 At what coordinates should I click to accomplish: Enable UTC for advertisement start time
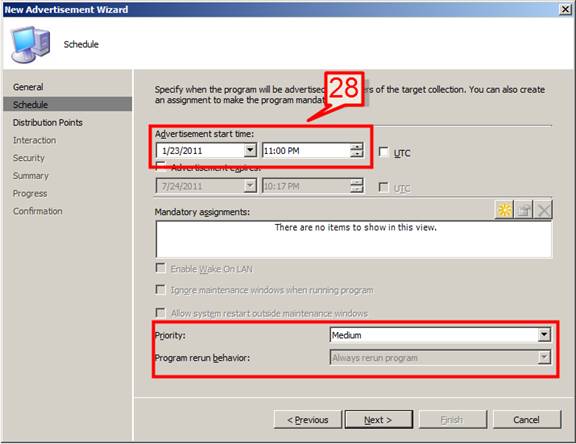384,152
